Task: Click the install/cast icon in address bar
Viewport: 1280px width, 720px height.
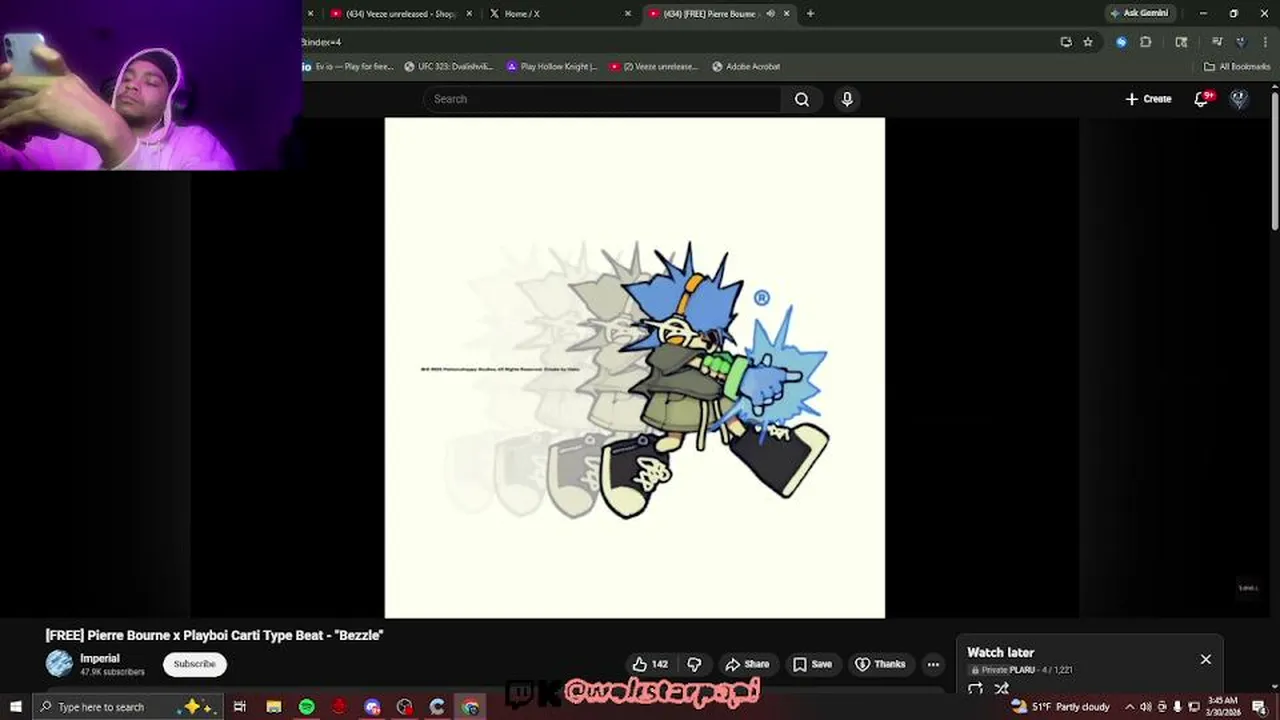Action: coord(1066,42)
